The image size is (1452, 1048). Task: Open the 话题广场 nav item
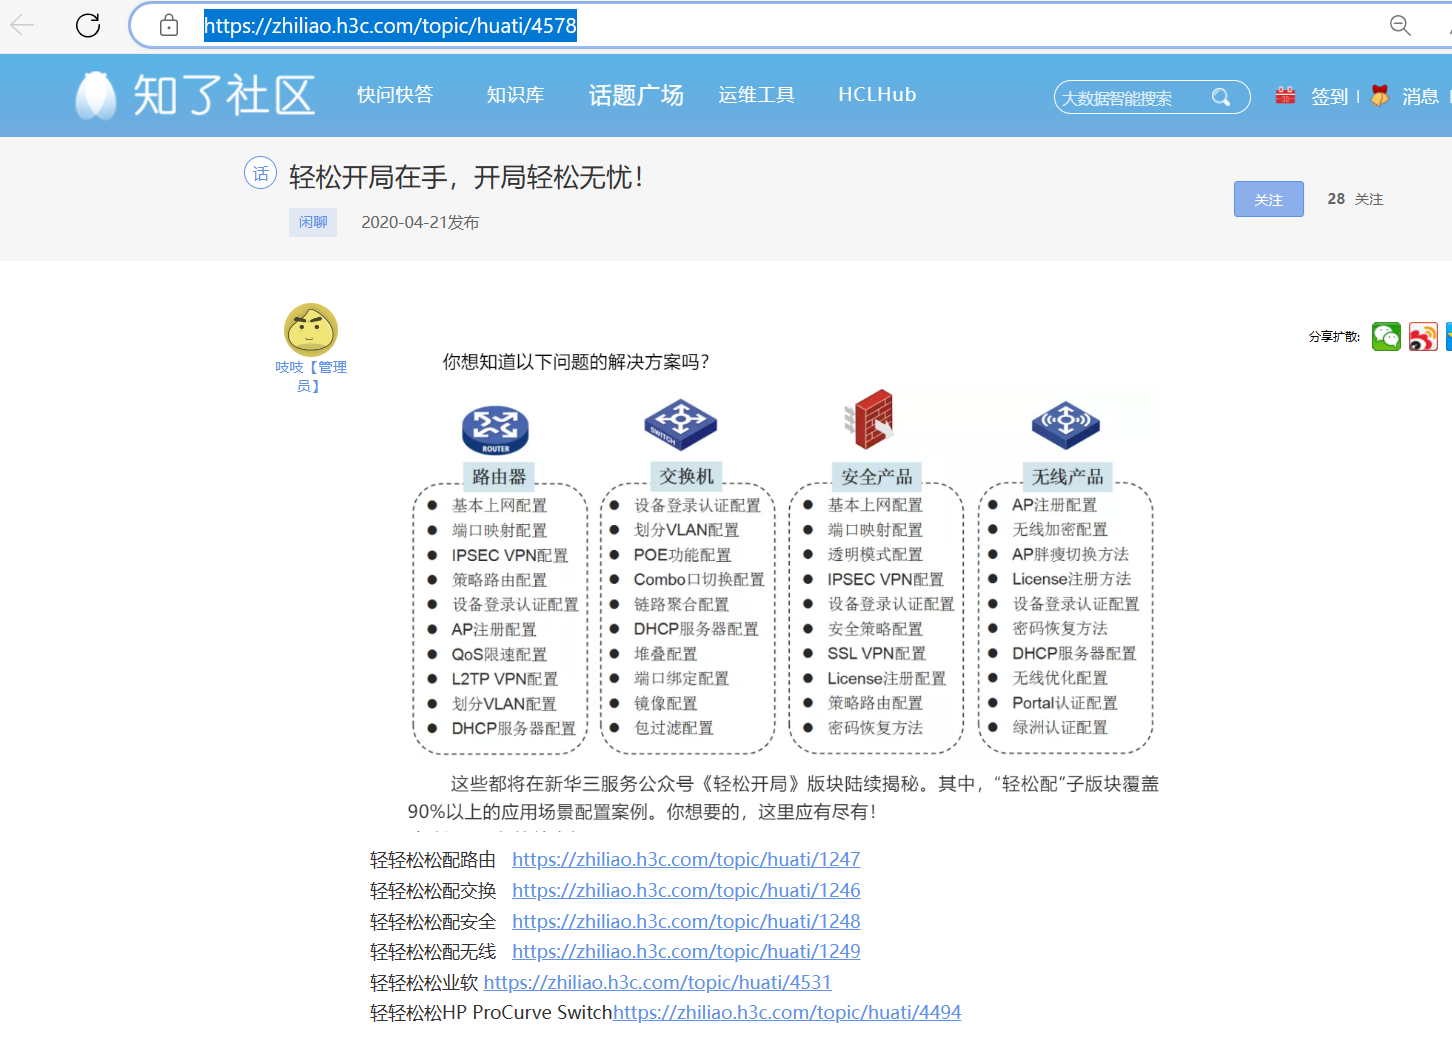(636, 95)
